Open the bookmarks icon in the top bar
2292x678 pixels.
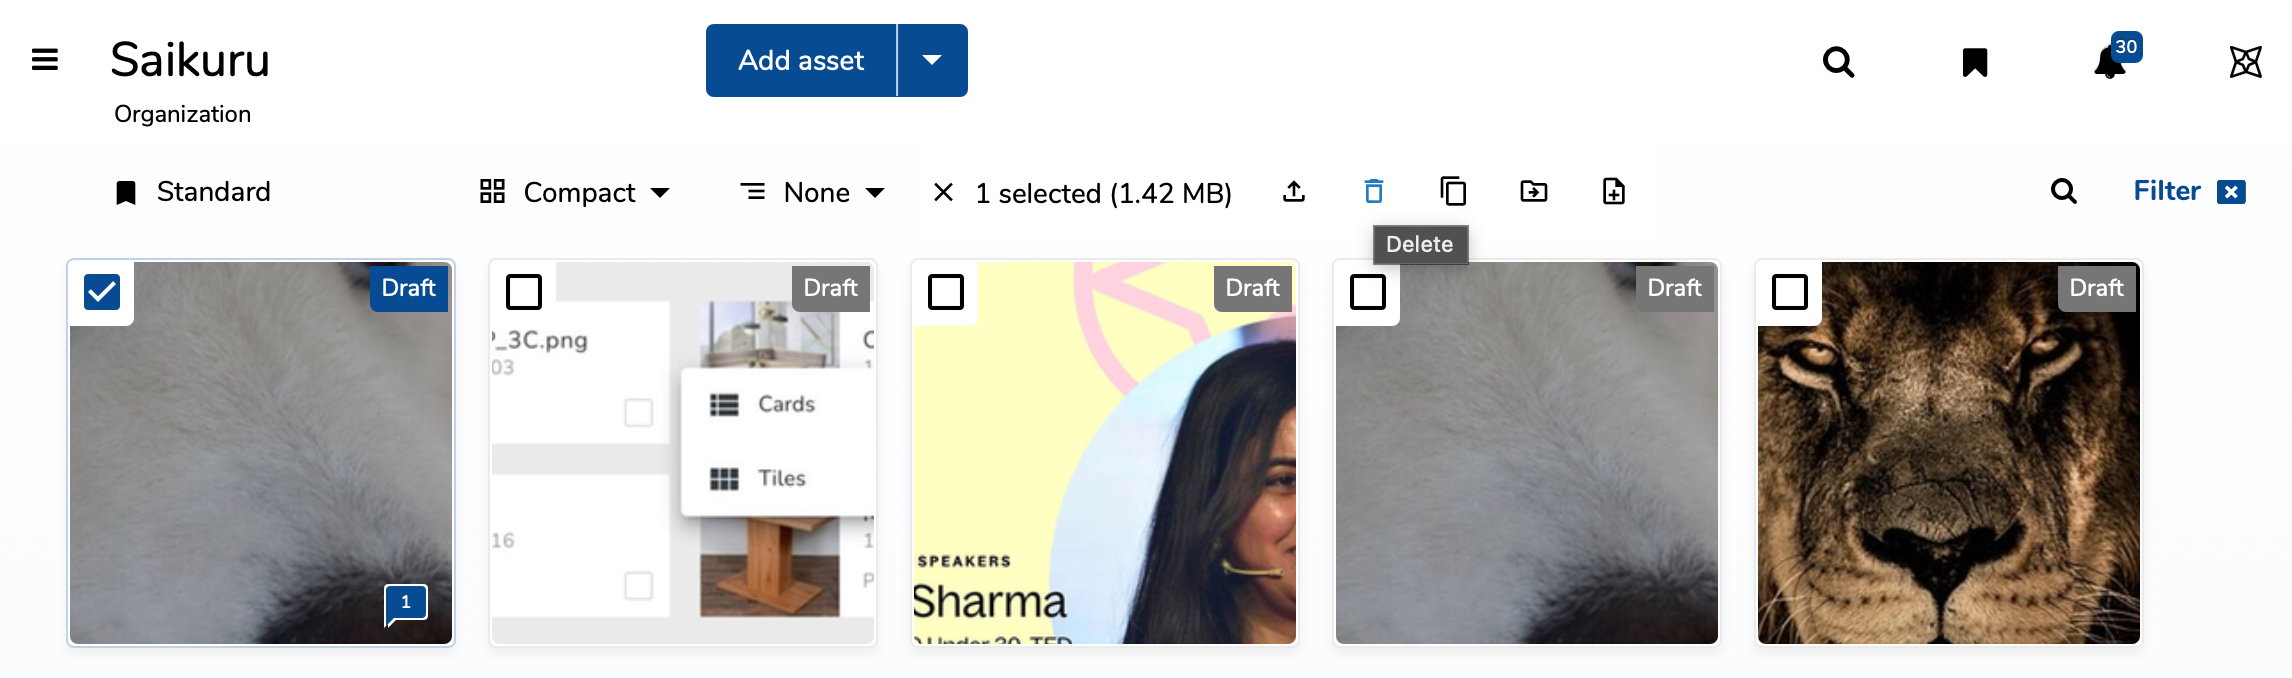1975,62
